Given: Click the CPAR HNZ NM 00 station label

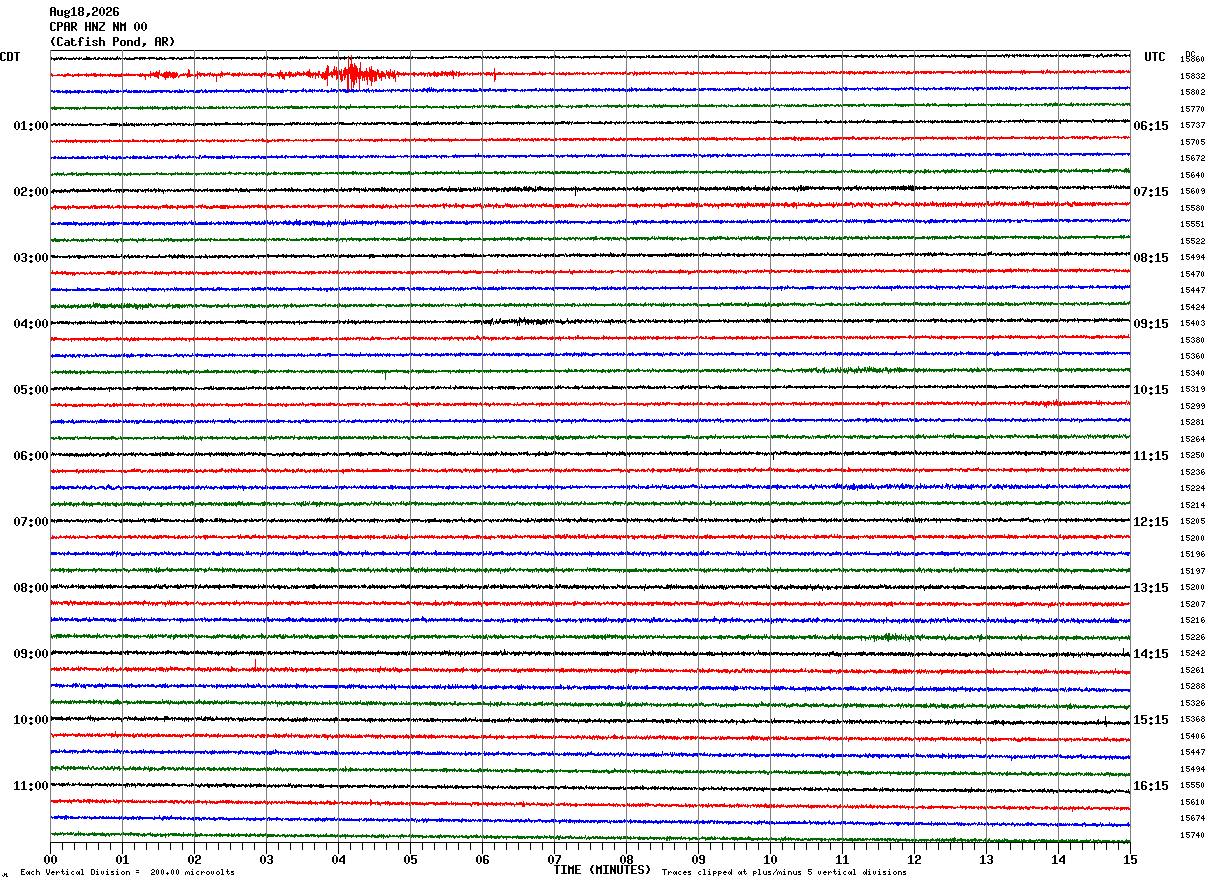Looking at the screenshot, I should (98, 27).
